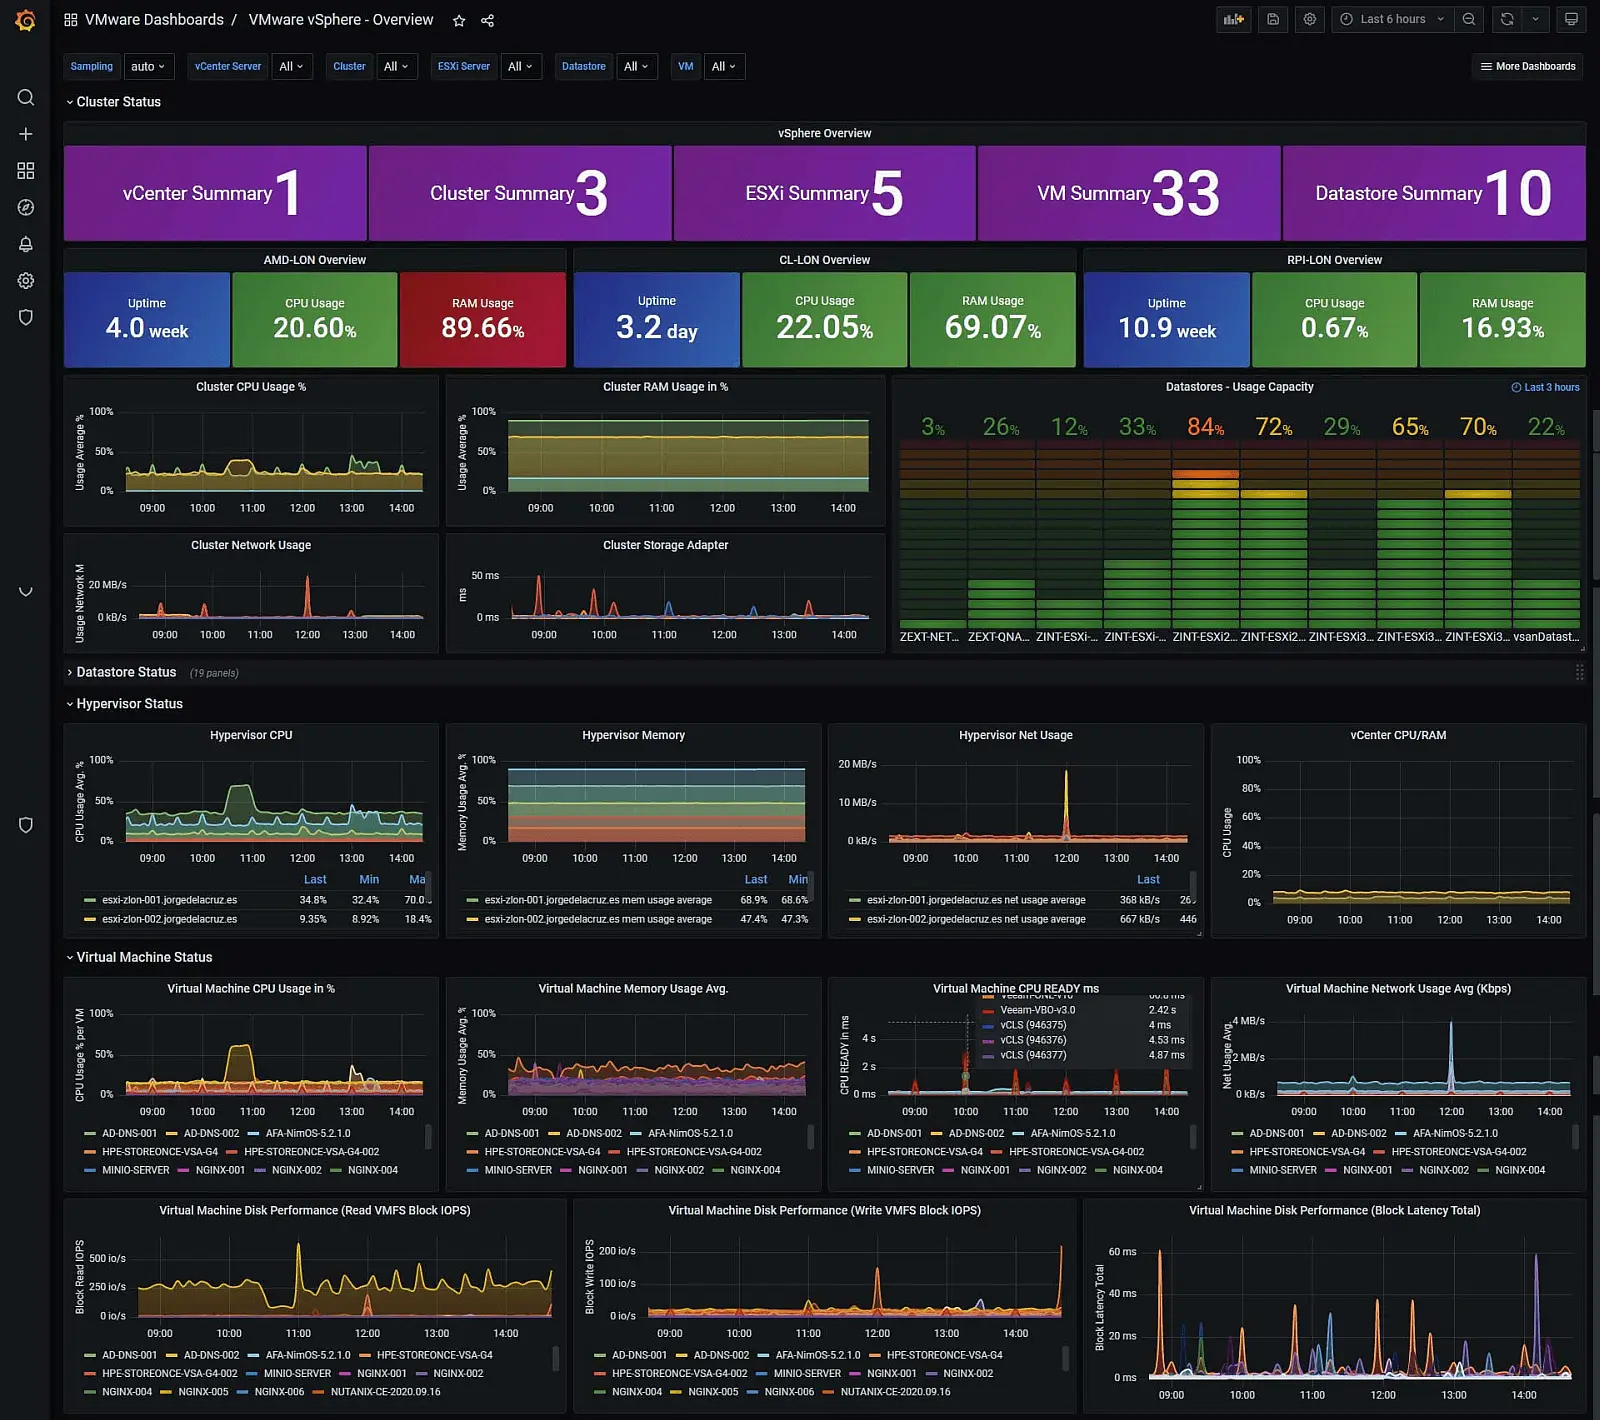Open Cluster RAM Usage panel title menu
The width and height of the screenshot is (1600, 1420).
tap(665, 387)
